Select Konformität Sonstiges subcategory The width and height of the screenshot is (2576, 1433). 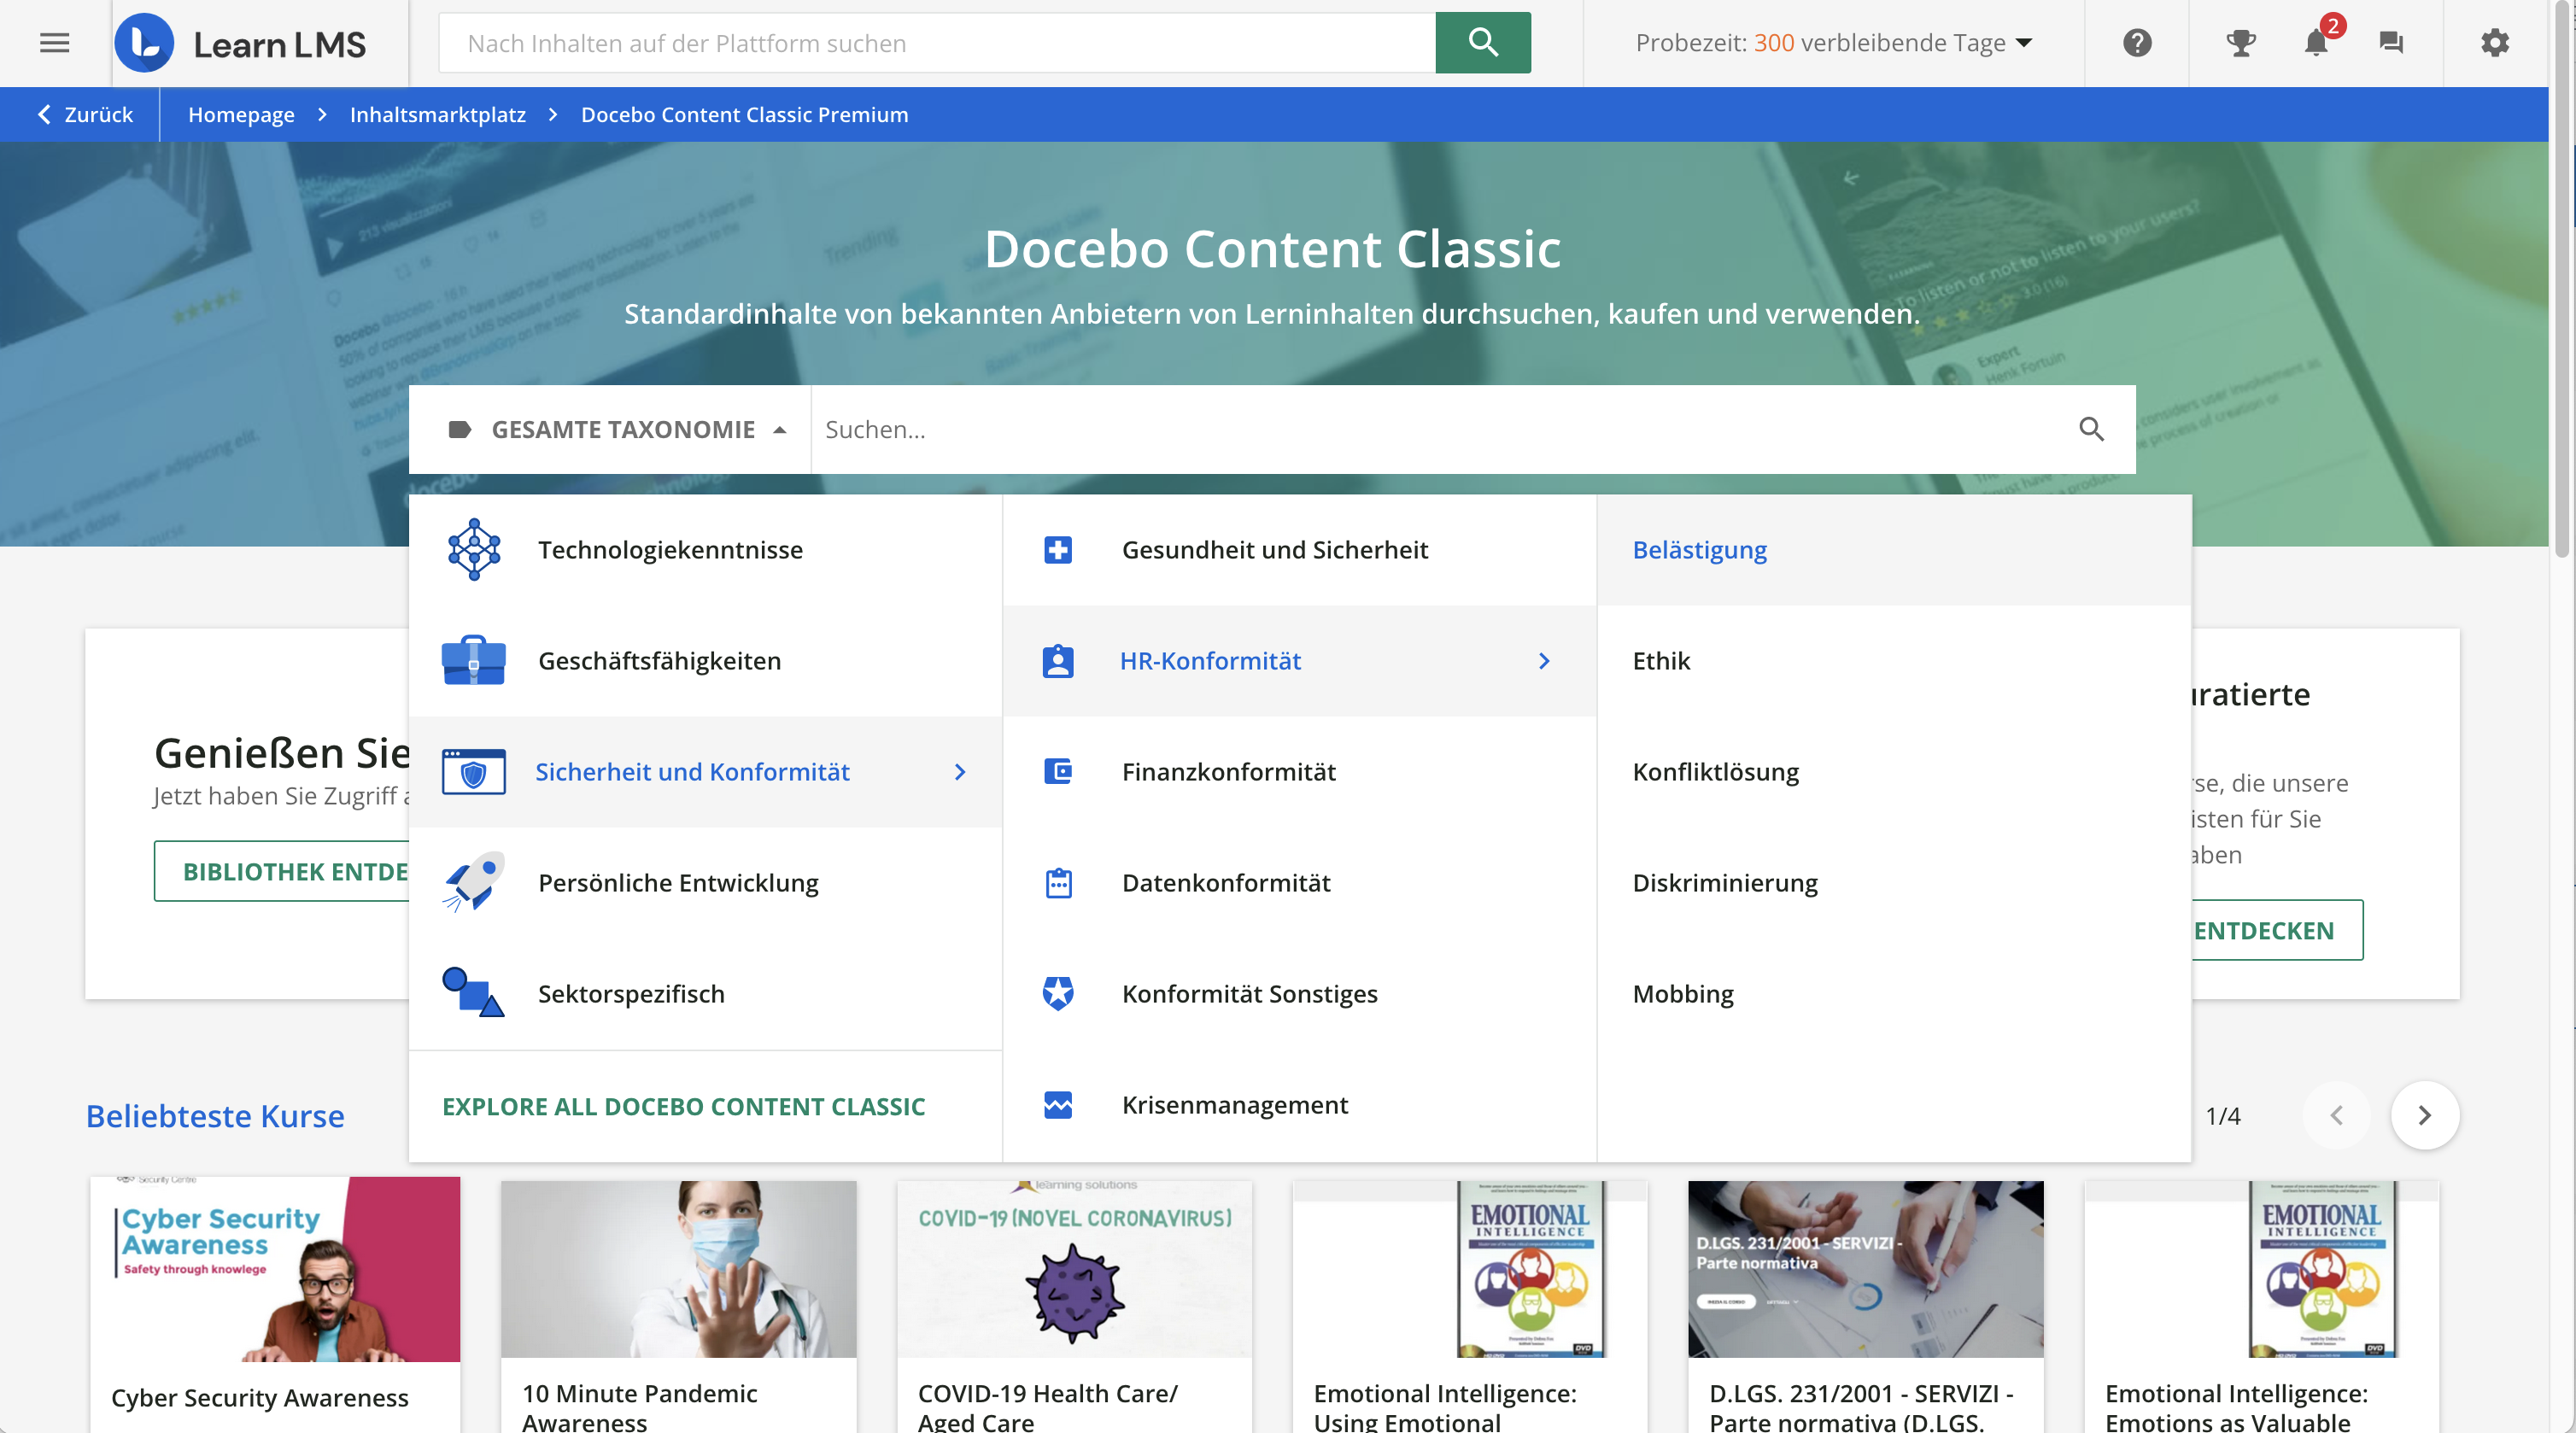(1299, 993)
